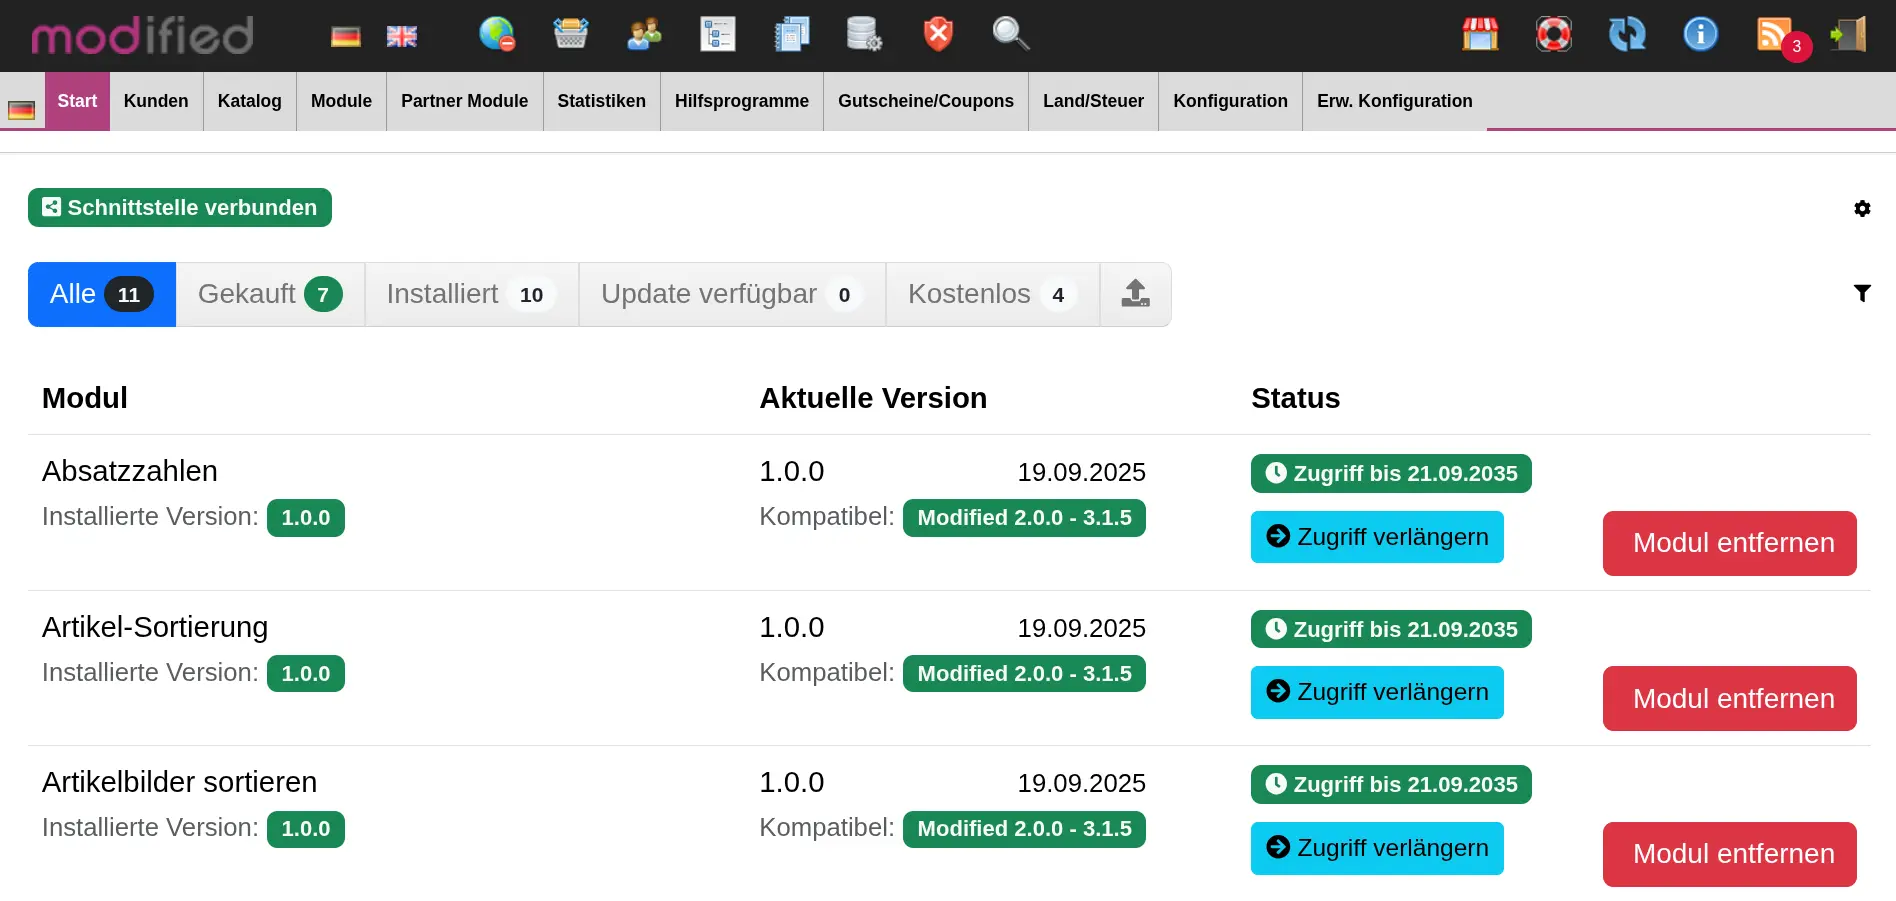Viewport: 1896px width, 901px height.
Task: Open the Hilfsprogramme menu
Action: 741,101
